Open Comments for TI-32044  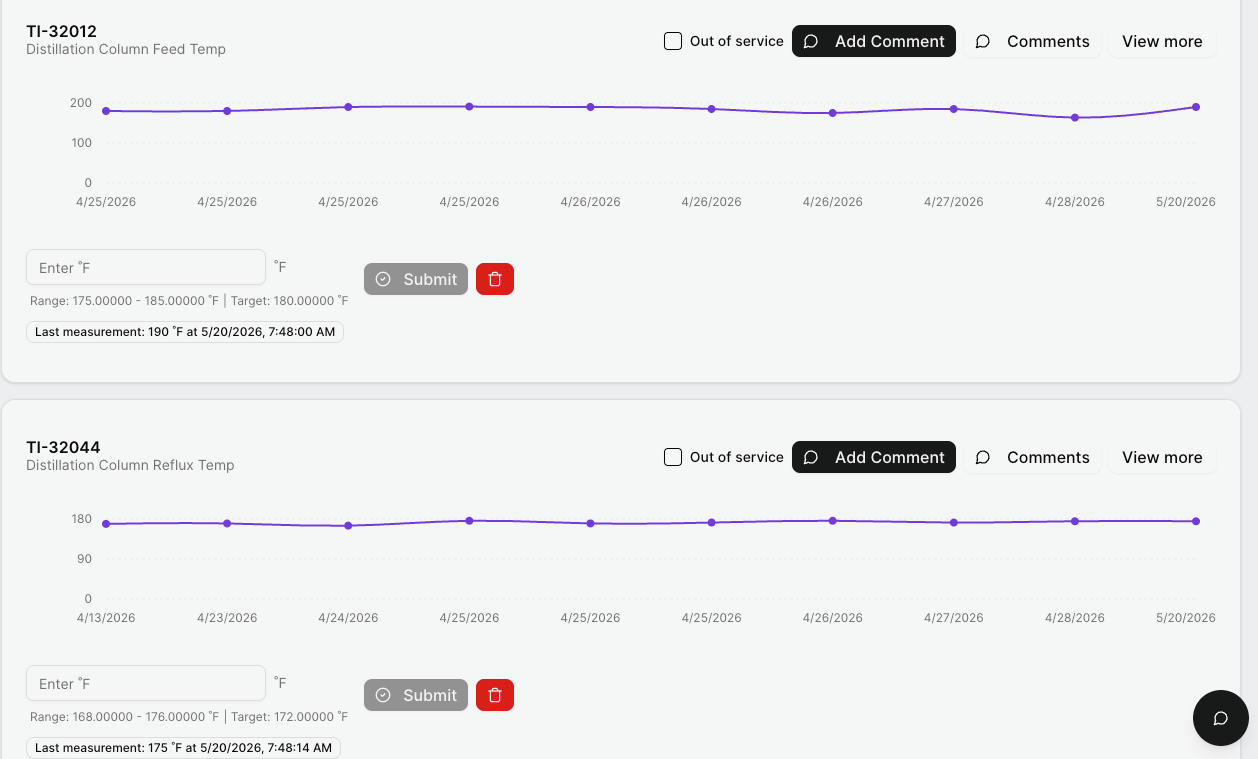[1032, 457]
